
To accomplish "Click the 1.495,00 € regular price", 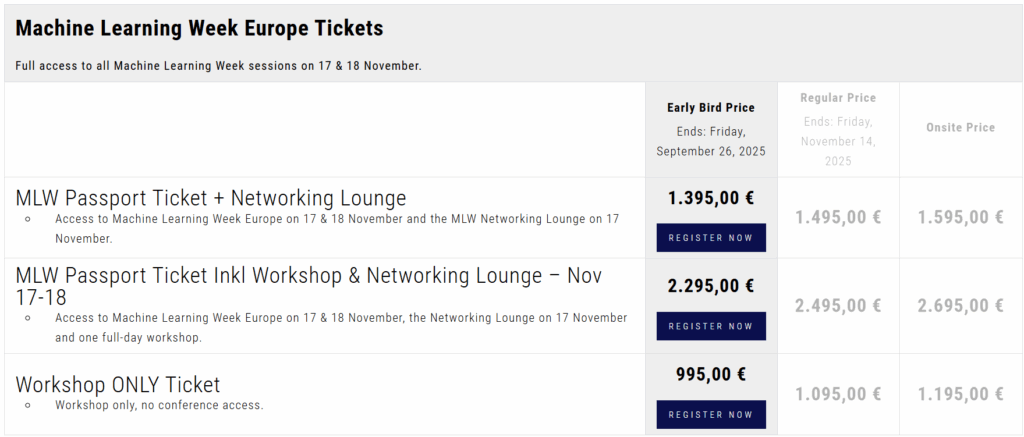I will pos(838,217).
